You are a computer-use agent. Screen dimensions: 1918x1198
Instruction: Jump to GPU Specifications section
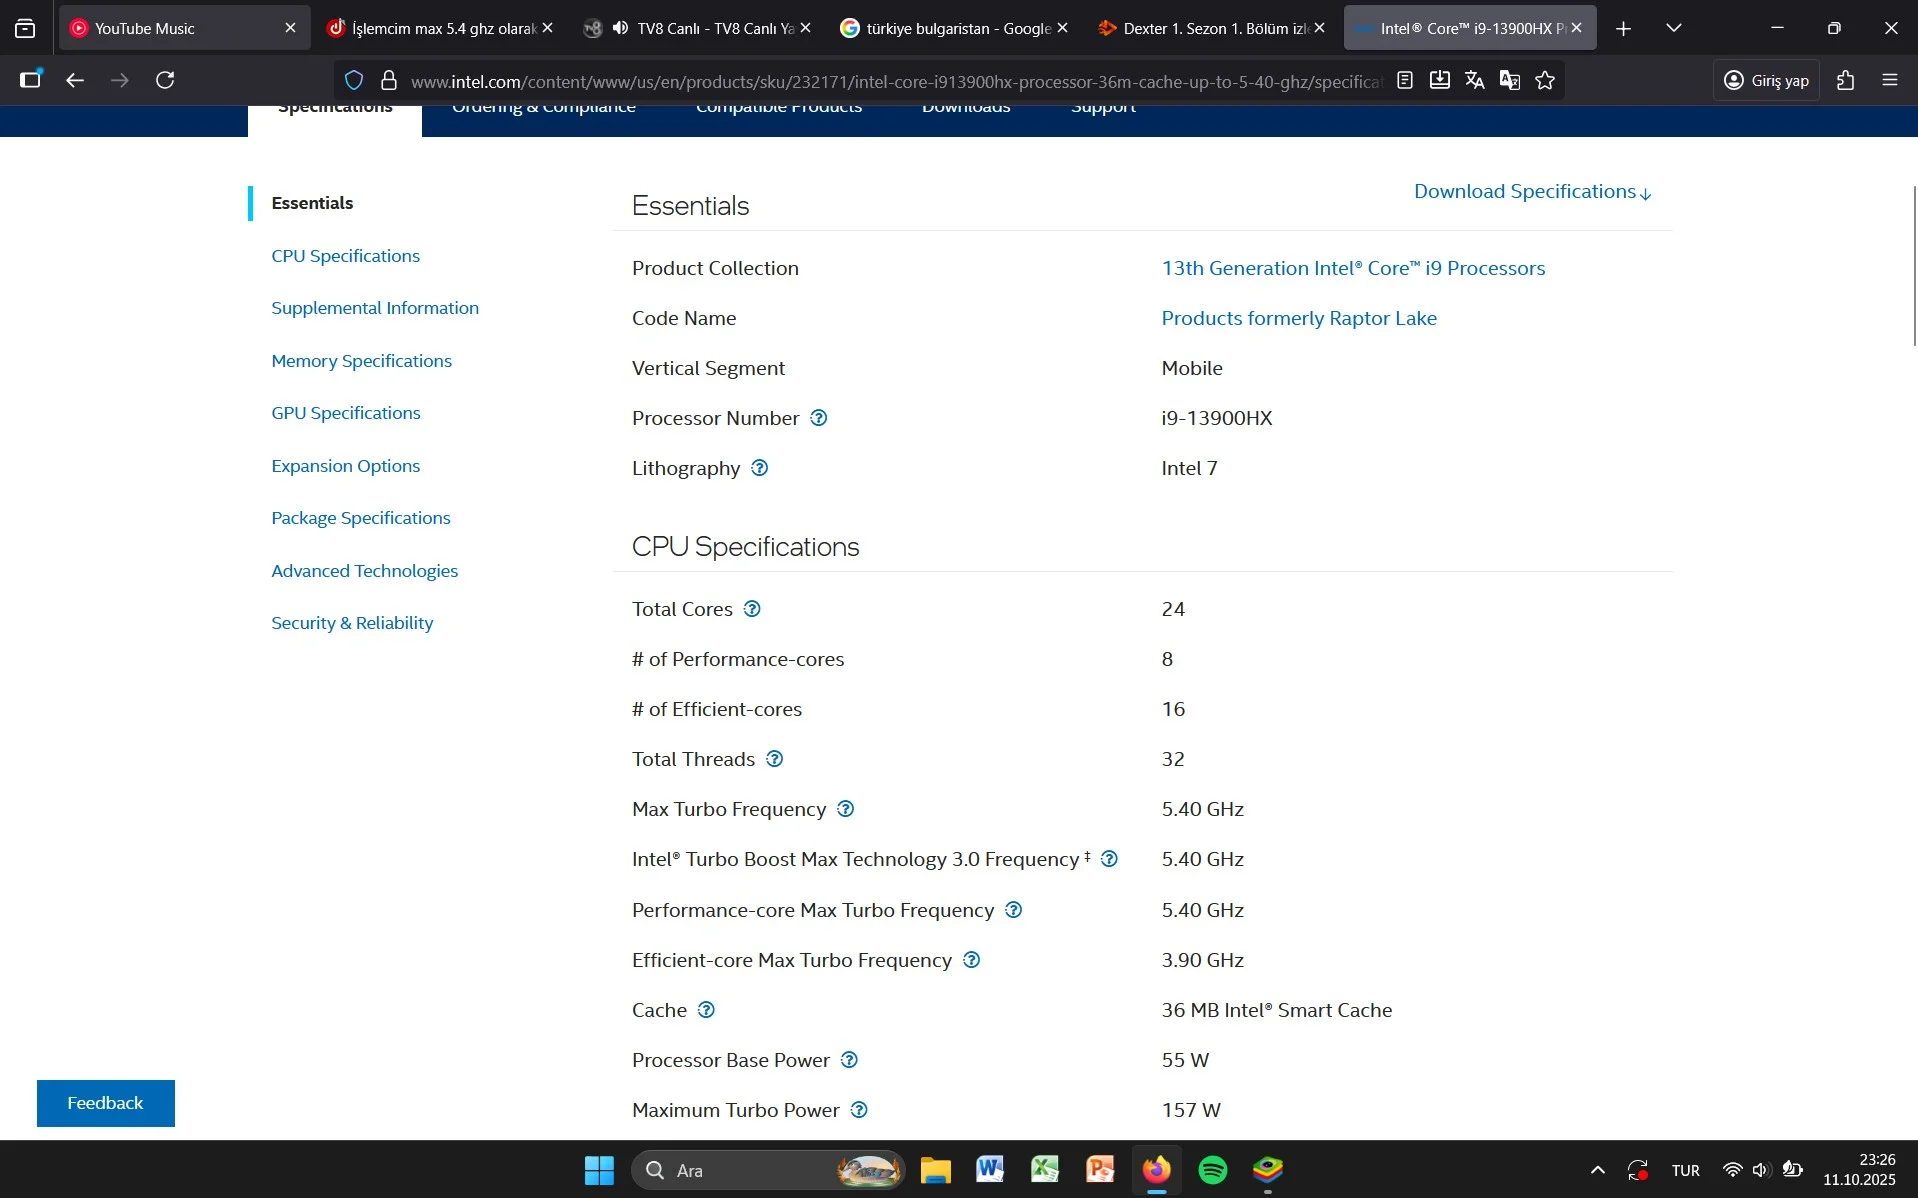pos(346,413)
